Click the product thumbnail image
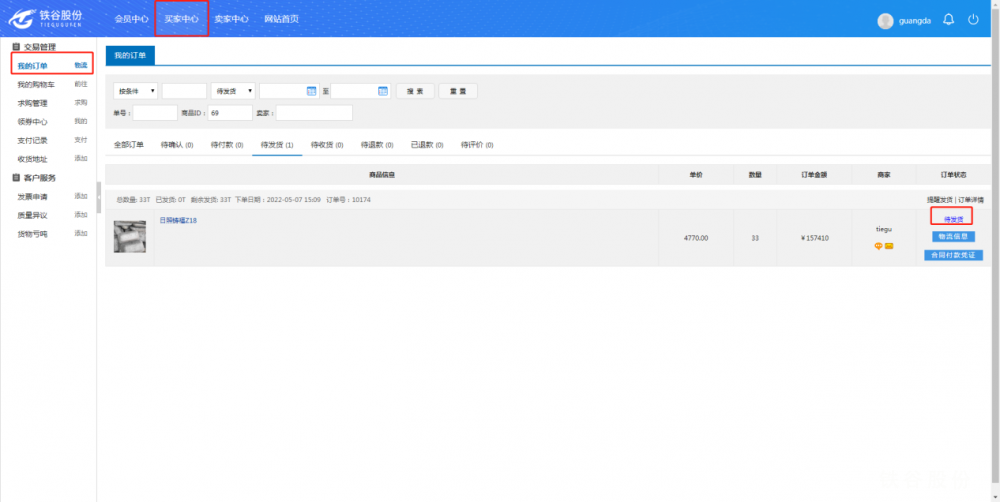The width and height of the screenshot is (1000, 502). 129,237
